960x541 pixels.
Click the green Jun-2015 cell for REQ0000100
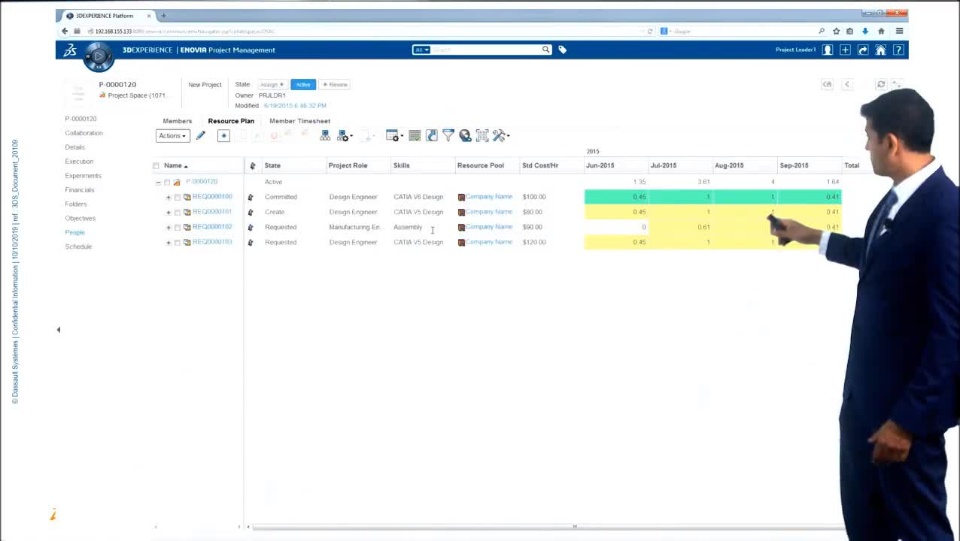[x=617, y=196]
